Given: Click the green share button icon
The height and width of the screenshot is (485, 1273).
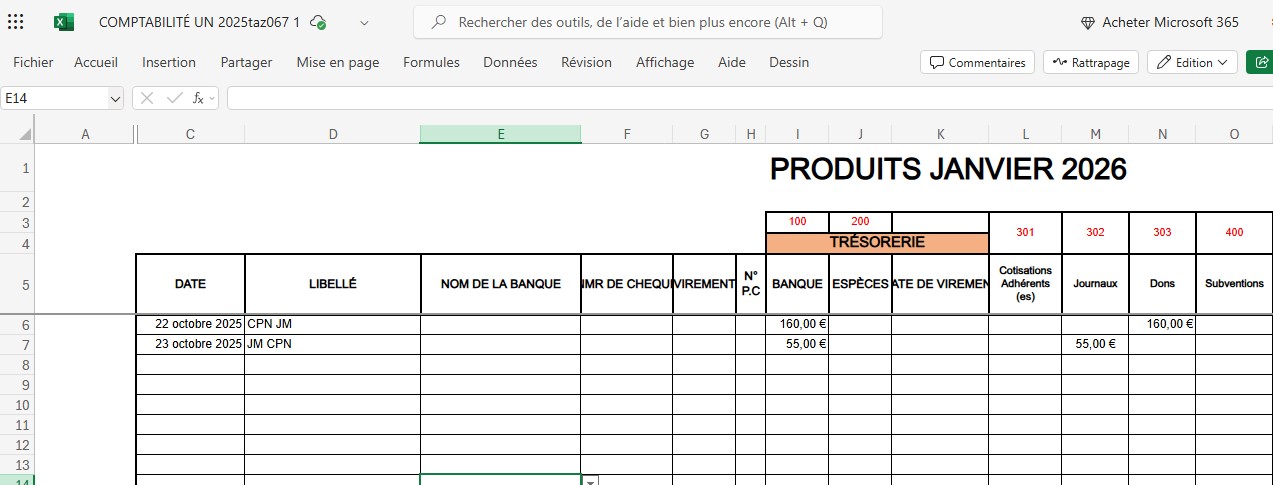Looking at the screenshot, I should tap(1259, 62).
